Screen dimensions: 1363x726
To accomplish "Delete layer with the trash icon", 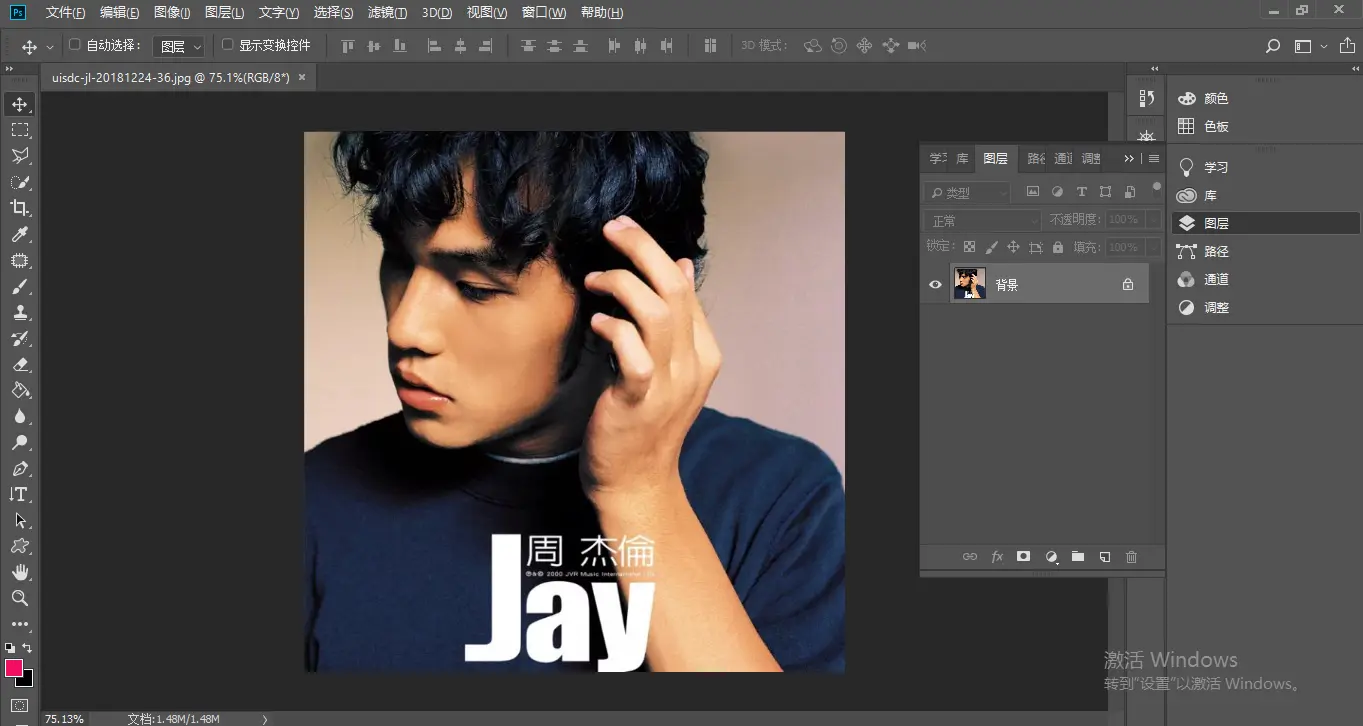I will tap(1132, 557).
